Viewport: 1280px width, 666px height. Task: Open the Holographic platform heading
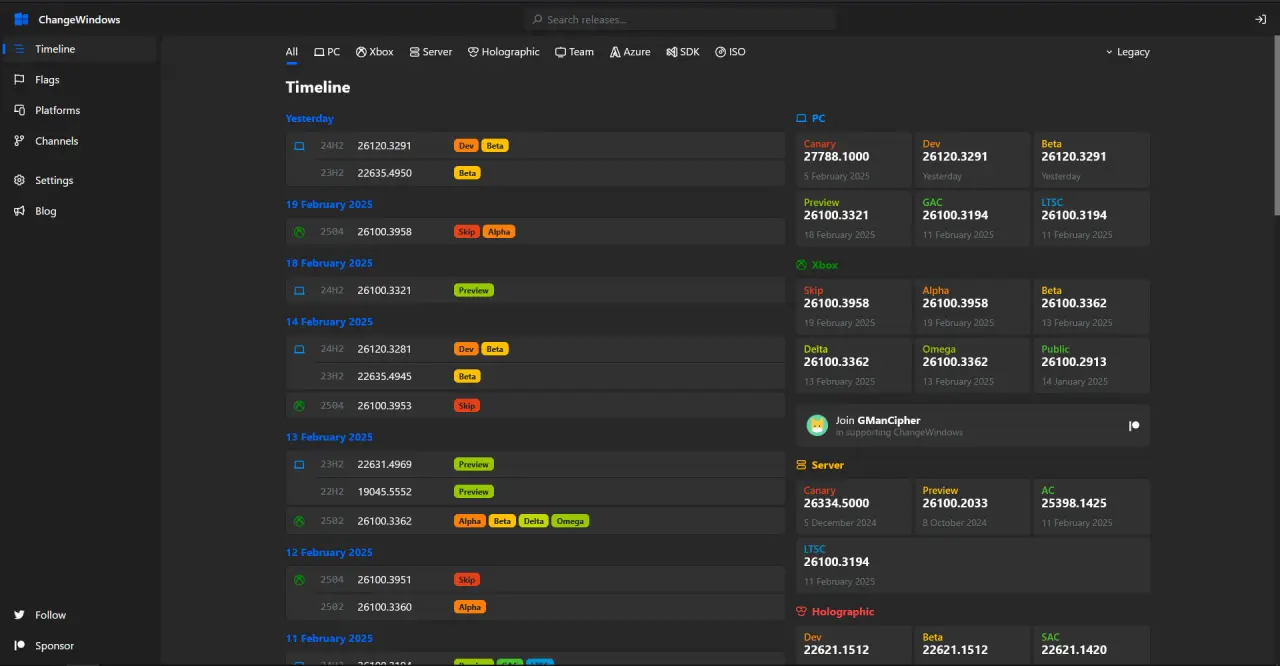pyautogui.click(x=835, y=612)
